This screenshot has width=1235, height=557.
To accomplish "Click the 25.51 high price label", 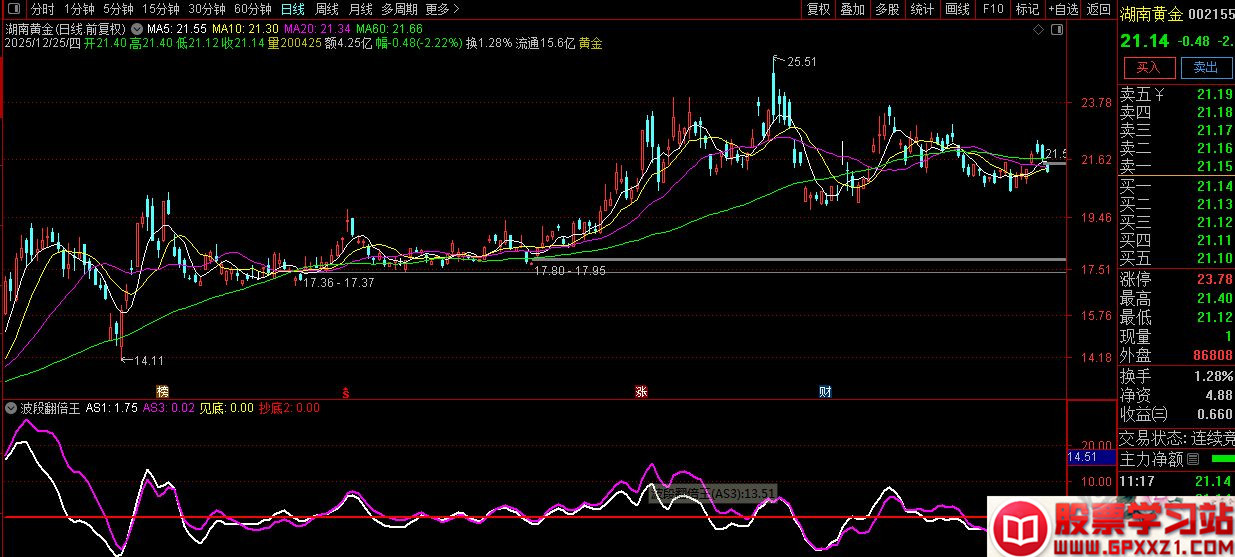I will [801, 62].
